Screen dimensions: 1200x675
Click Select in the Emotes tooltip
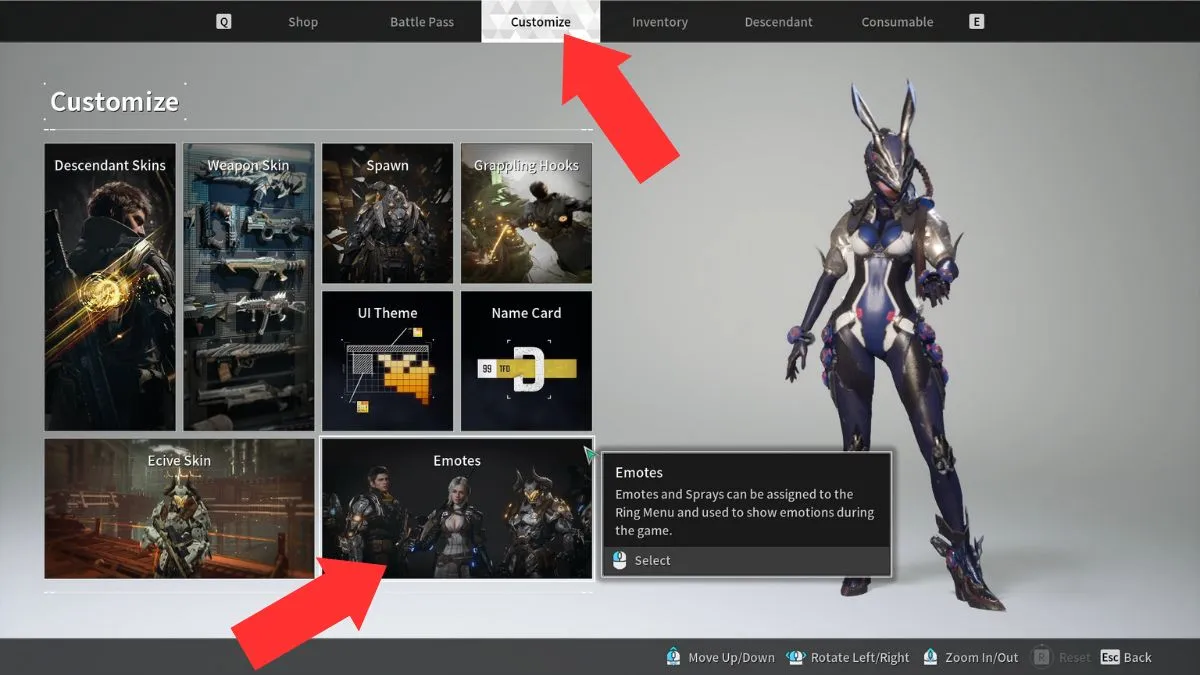click(x=652, y=561)
